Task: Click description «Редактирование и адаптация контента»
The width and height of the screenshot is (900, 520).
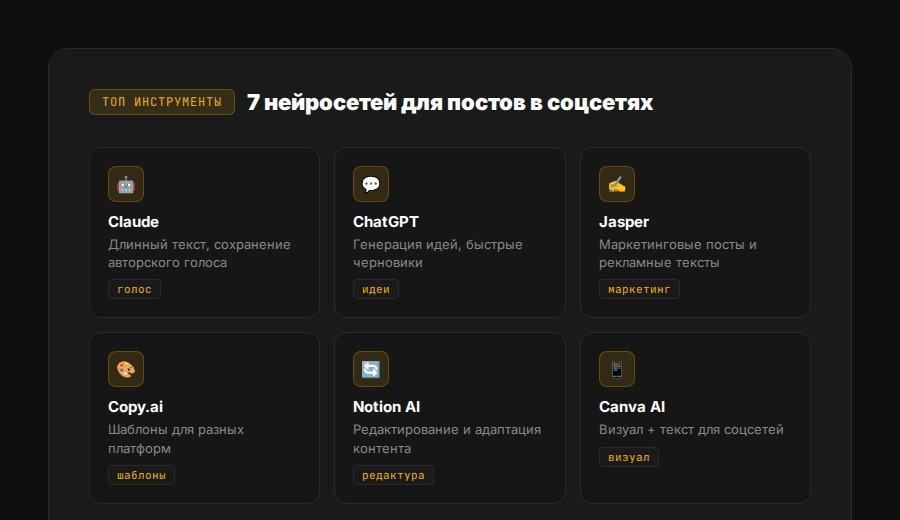Action: point(447,438)
